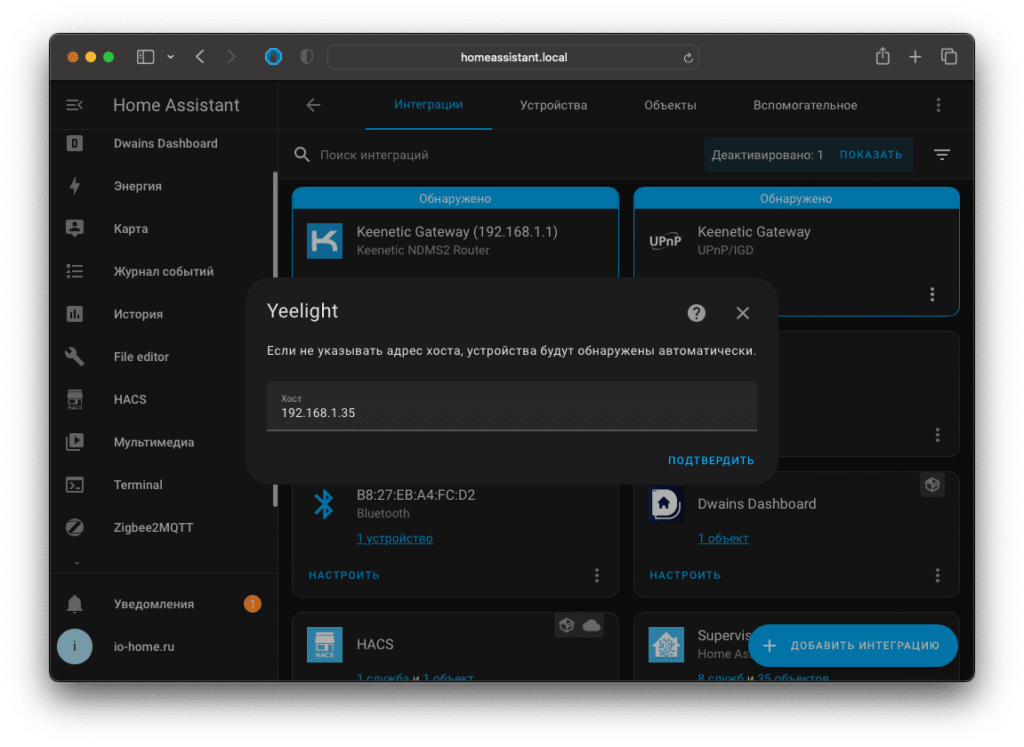Collapse the Home Assistant sidebar menu icon
1024x747 pixels.
74,105
